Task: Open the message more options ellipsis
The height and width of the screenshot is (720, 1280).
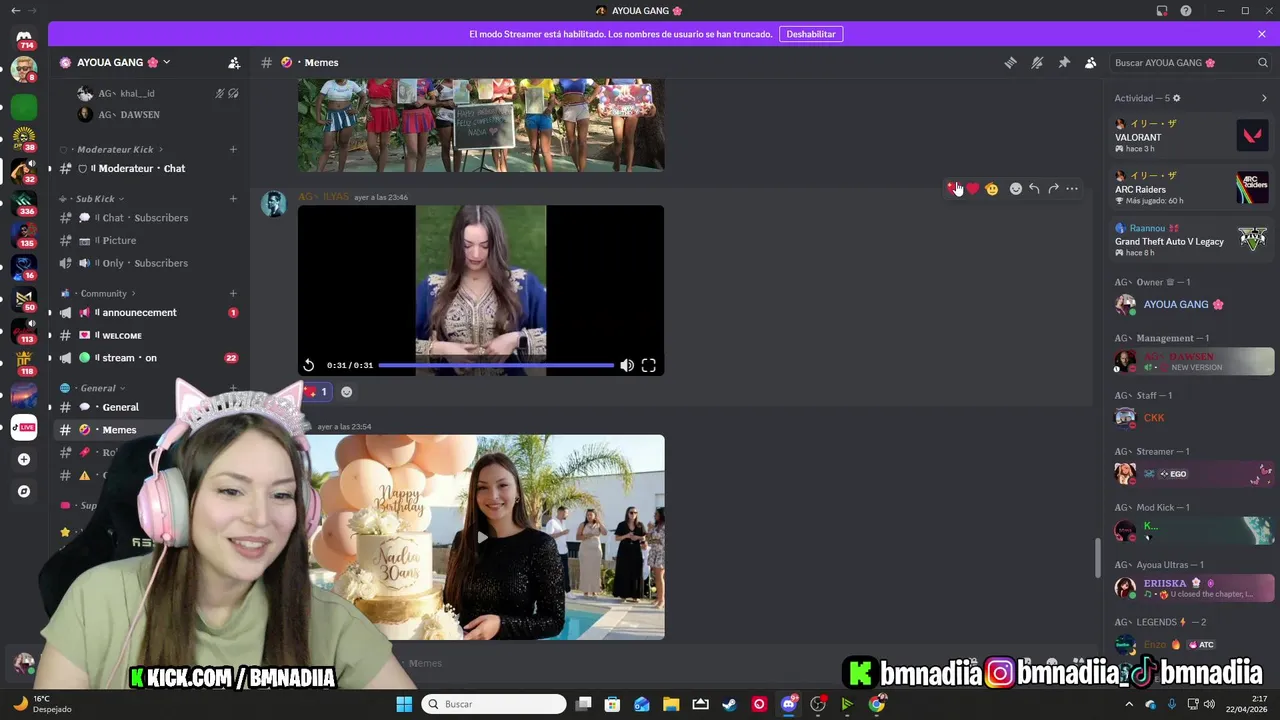Action: [1072, 188]
